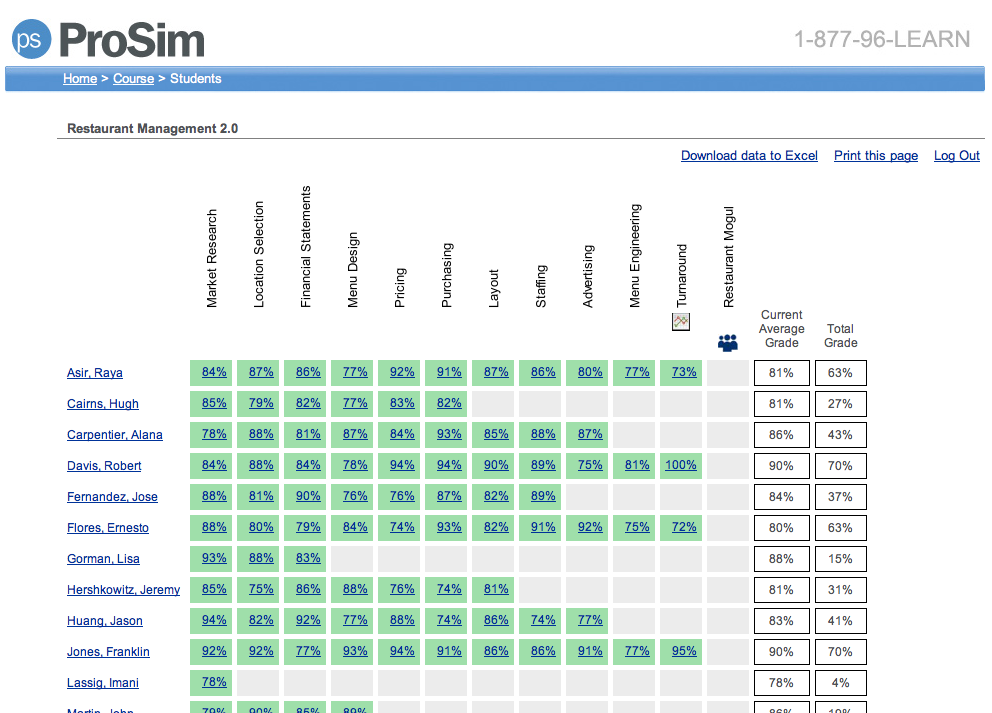Print this page link
This screenshot has height=713, width=992.
pyautogui.click(x=876, y=156)
